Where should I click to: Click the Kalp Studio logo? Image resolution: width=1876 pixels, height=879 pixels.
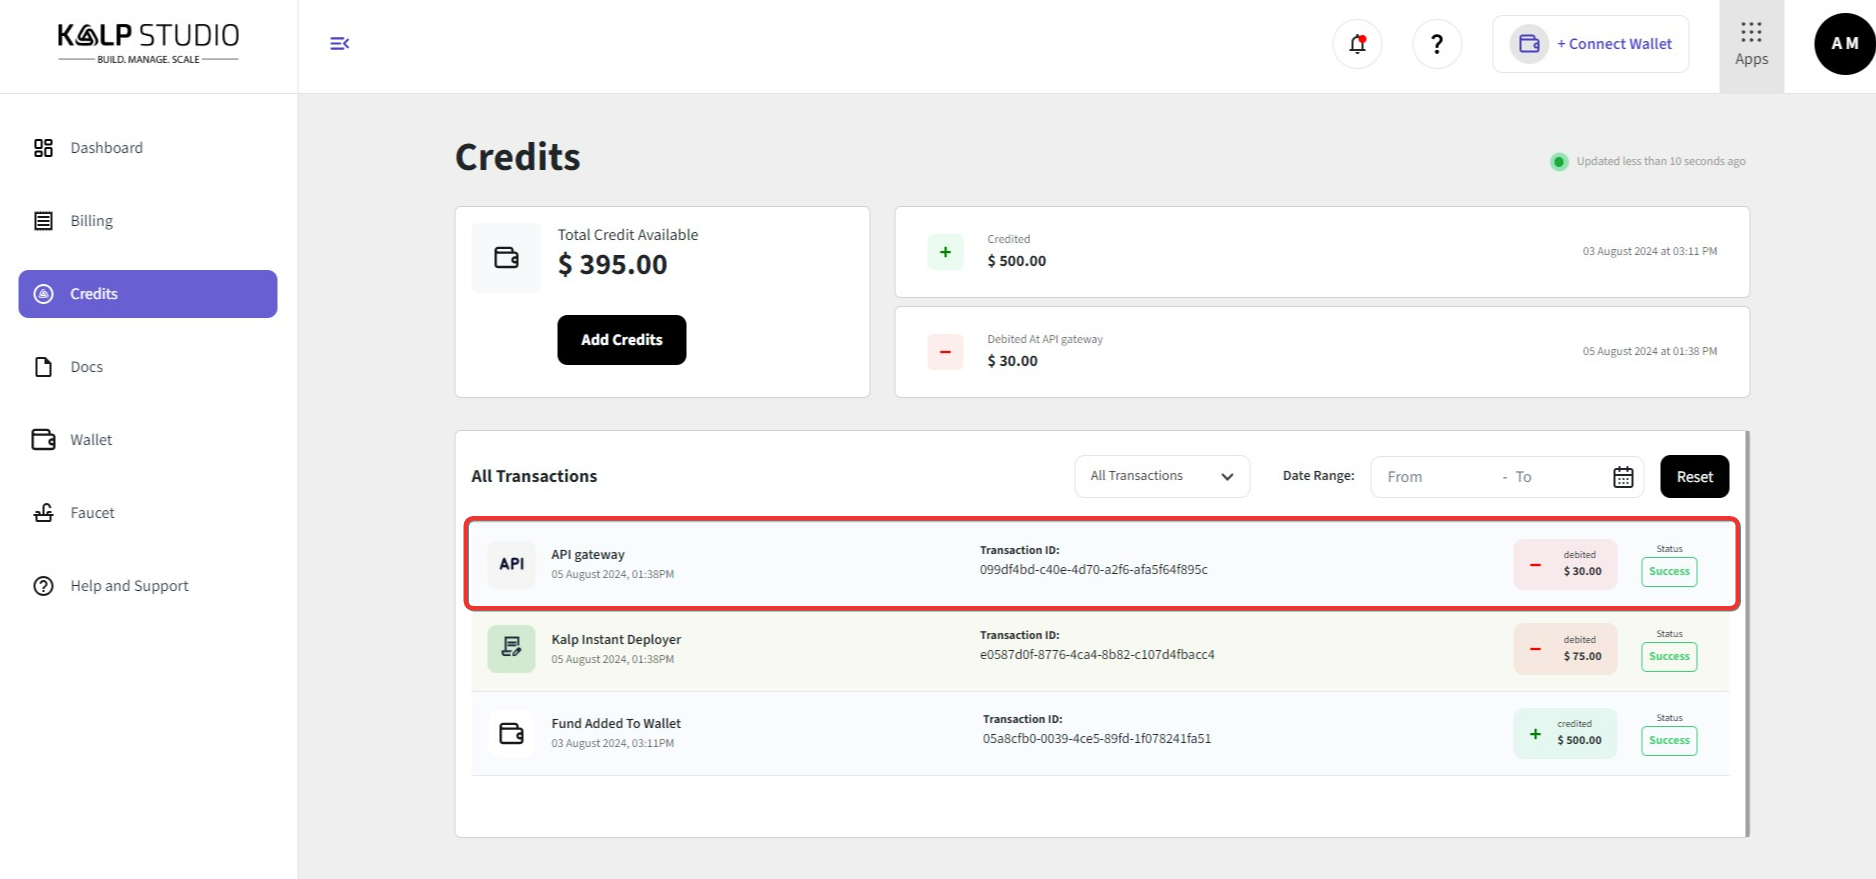(x=148, y=43)
